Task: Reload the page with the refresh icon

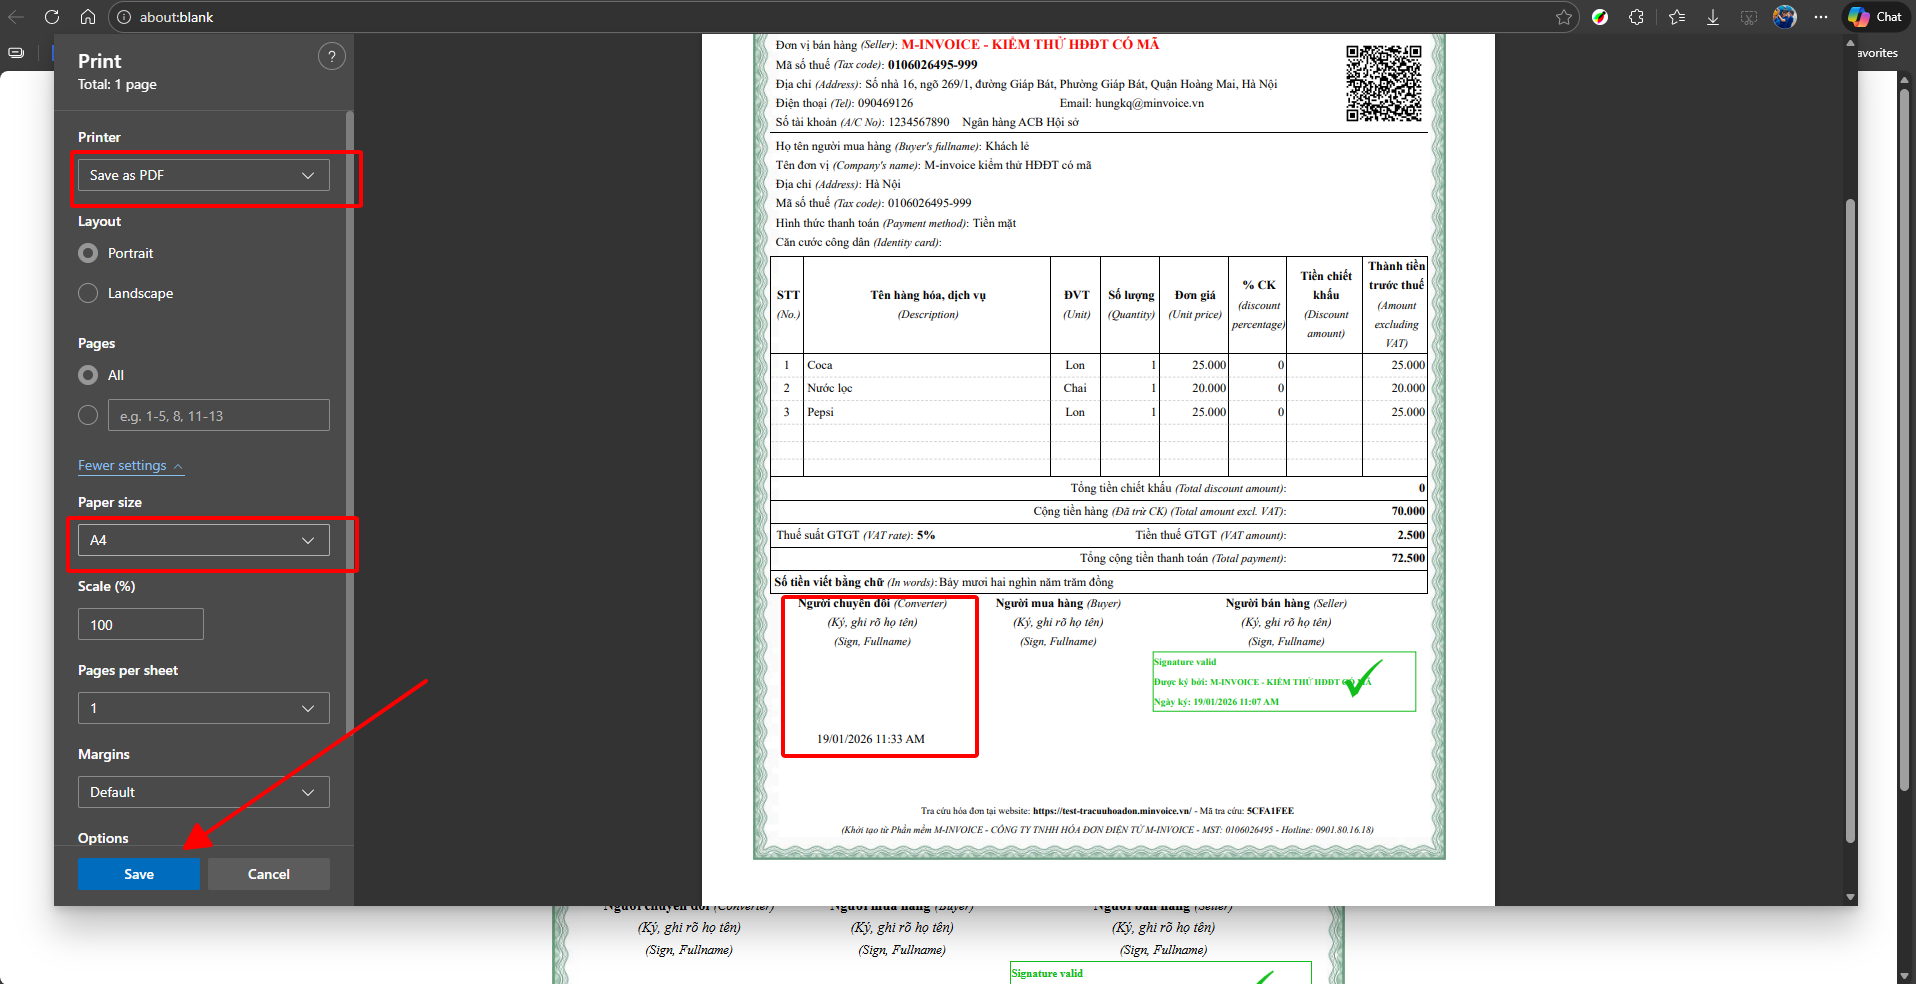Action: [52, 17]
